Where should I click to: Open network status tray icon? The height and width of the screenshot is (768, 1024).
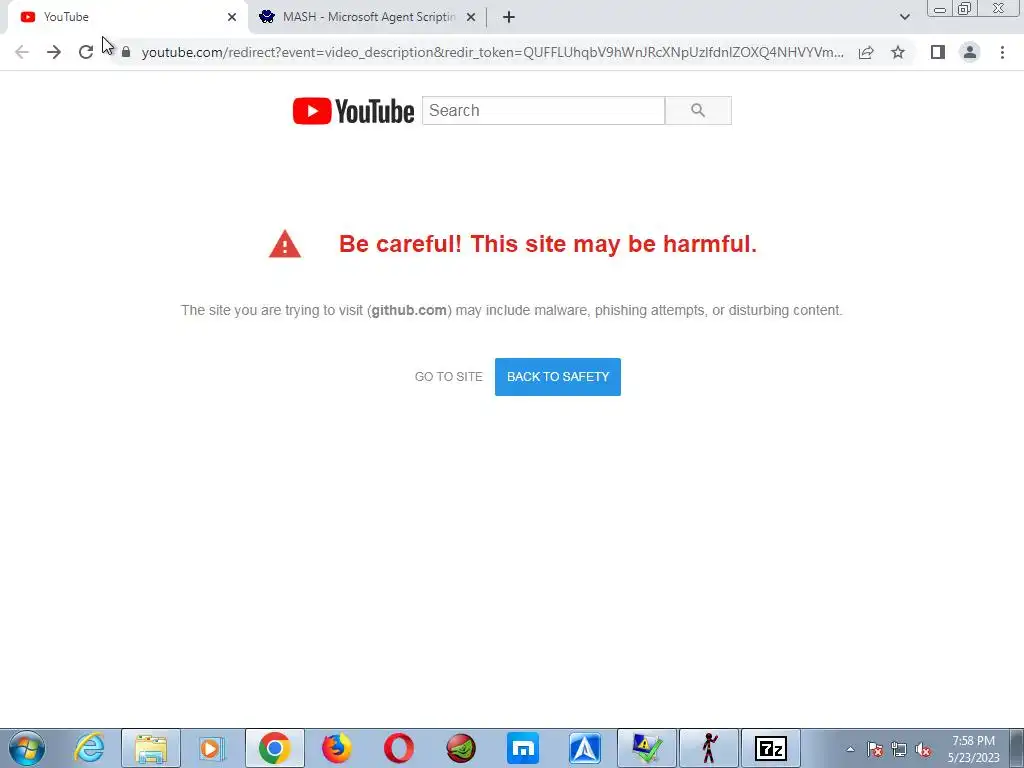click(x=899, y=749)
